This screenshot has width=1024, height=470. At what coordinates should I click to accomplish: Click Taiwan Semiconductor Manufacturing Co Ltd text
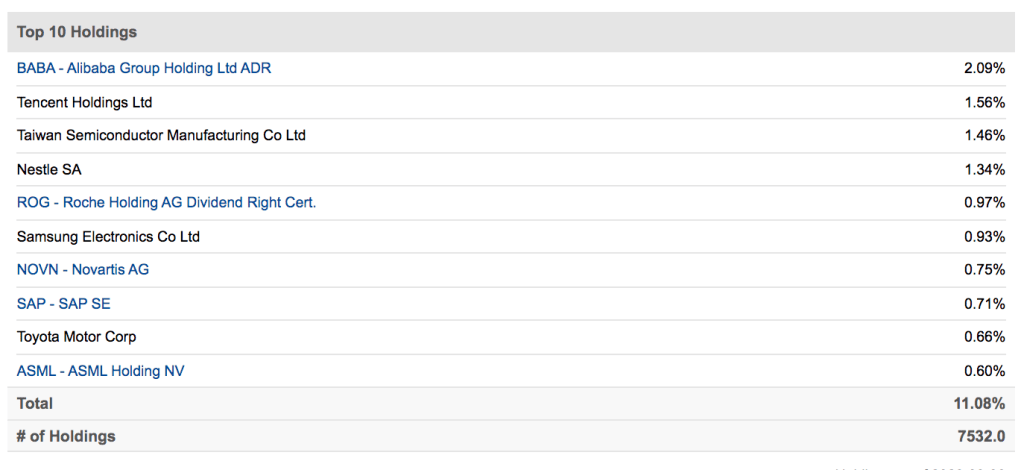pos(161,135)
